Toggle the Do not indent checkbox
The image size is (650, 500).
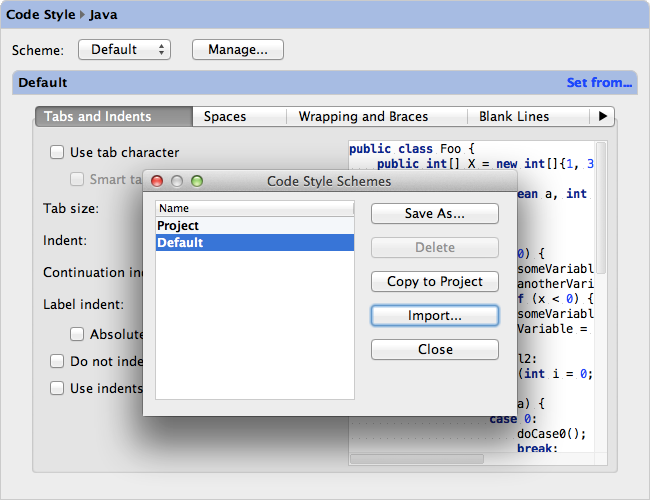[x=57, y=361]
